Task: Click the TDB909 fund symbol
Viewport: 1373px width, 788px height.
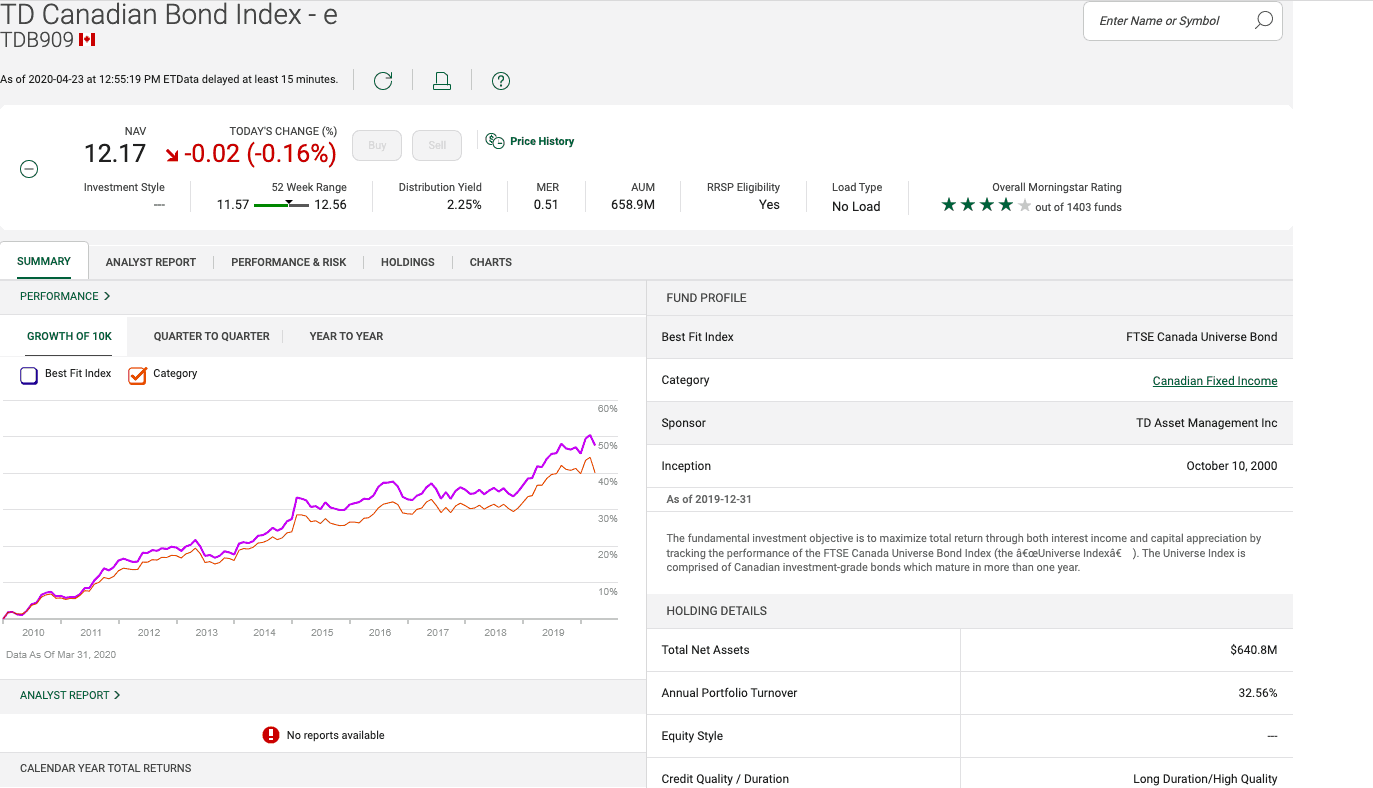Action: pos(37,40)
